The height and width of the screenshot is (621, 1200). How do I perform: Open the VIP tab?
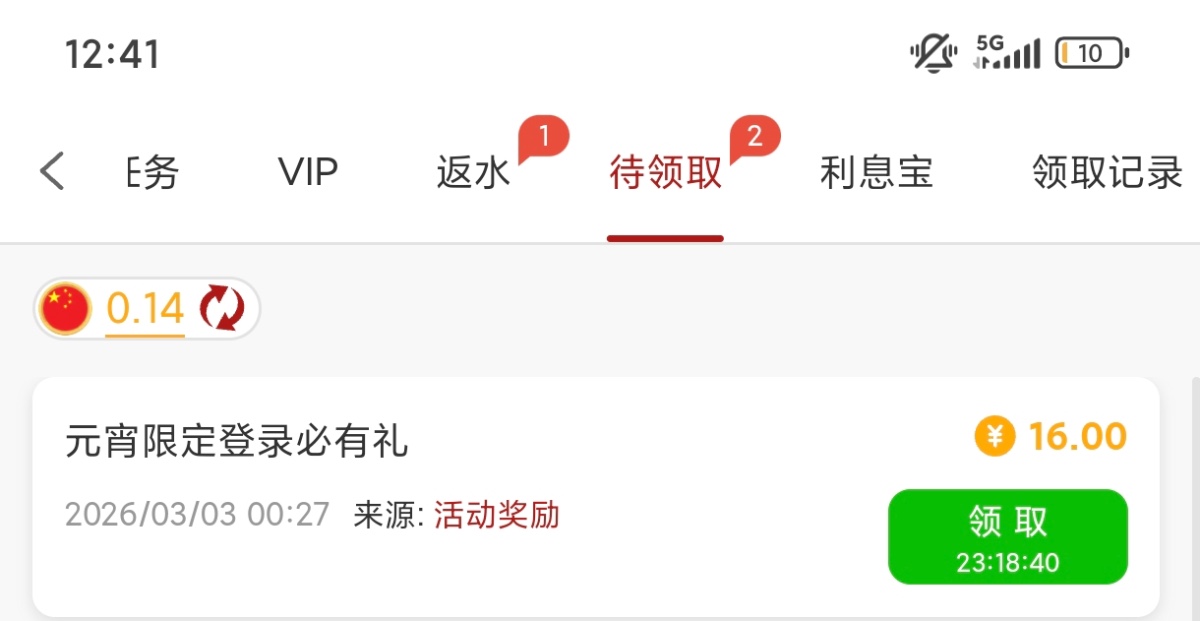(308, 172)
